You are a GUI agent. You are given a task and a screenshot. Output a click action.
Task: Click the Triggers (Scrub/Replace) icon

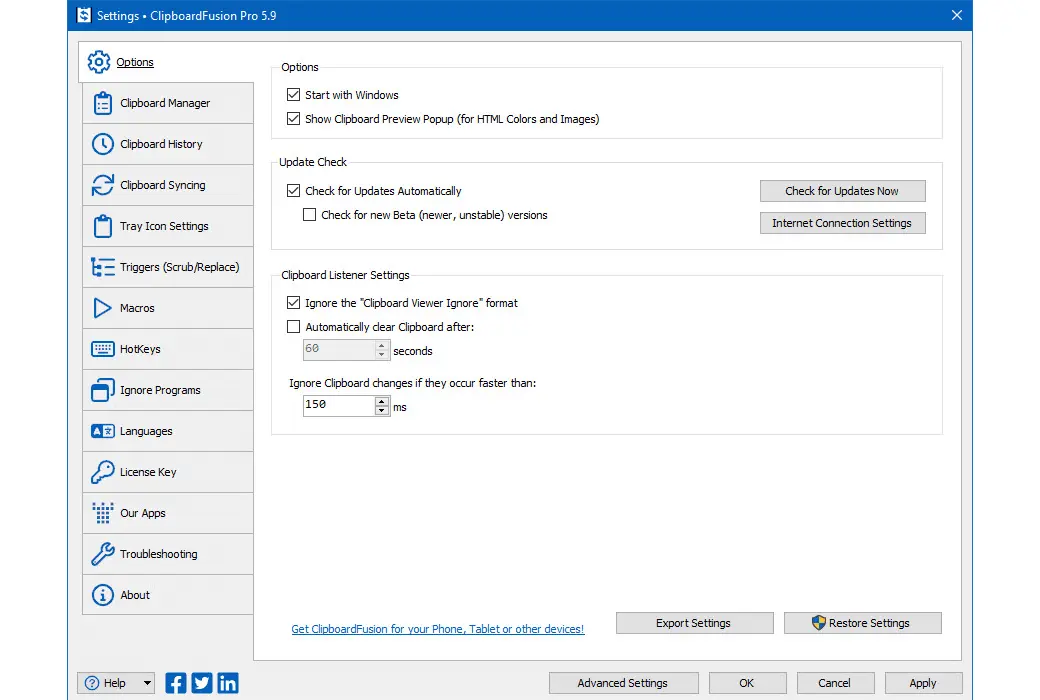[103, 267]
